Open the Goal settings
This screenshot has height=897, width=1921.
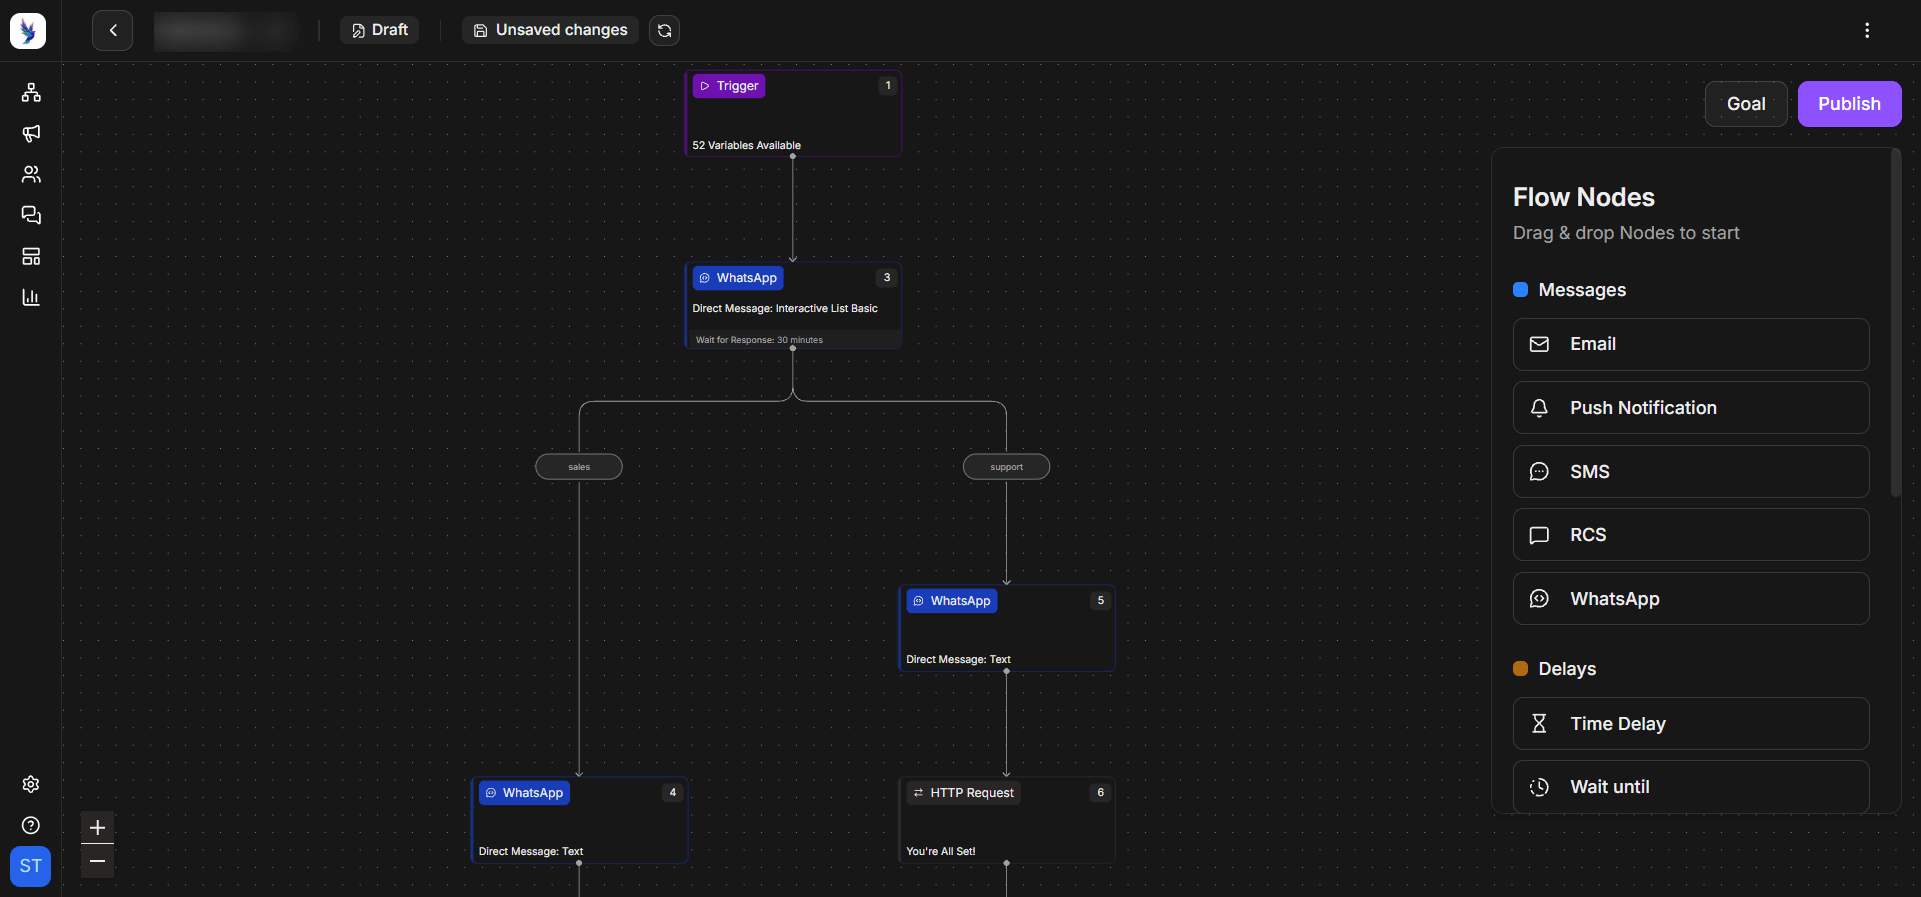coord(1746,104)
